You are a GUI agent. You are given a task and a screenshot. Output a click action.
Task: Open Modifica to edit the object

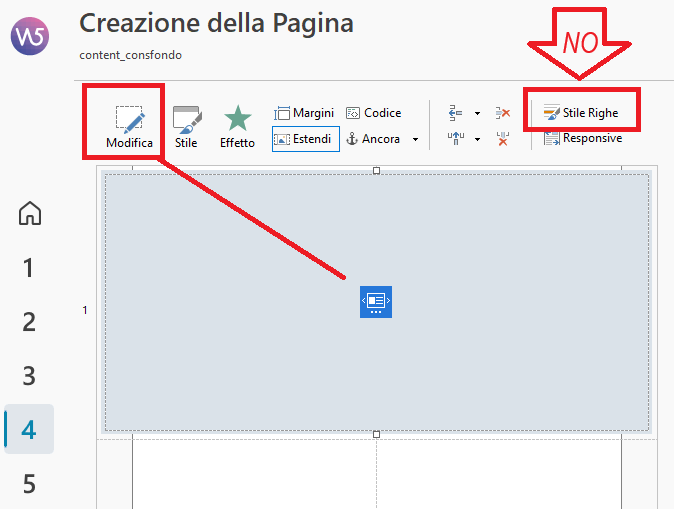click(x=129, y=127)
